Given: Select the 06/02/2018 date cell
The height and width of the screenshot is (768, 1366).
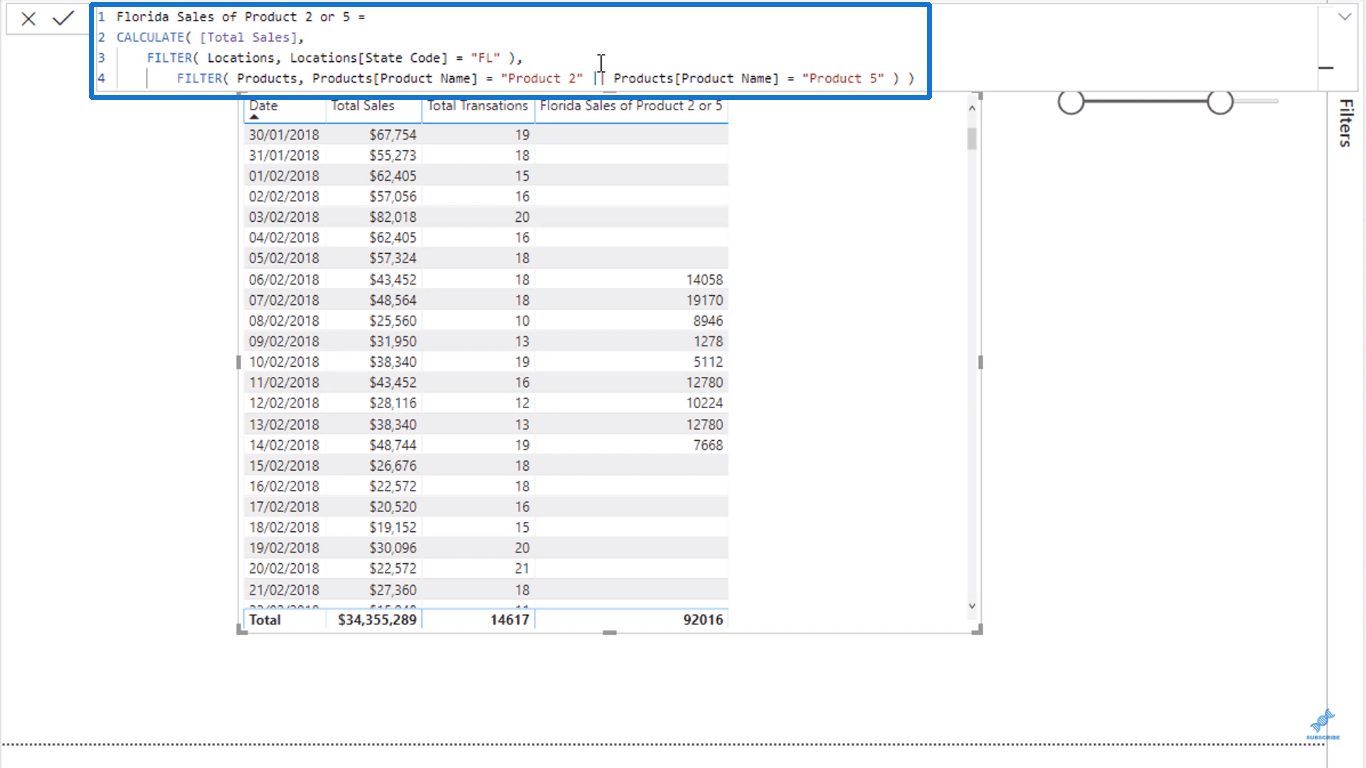Looking at the screenshot, I should 284,280.
